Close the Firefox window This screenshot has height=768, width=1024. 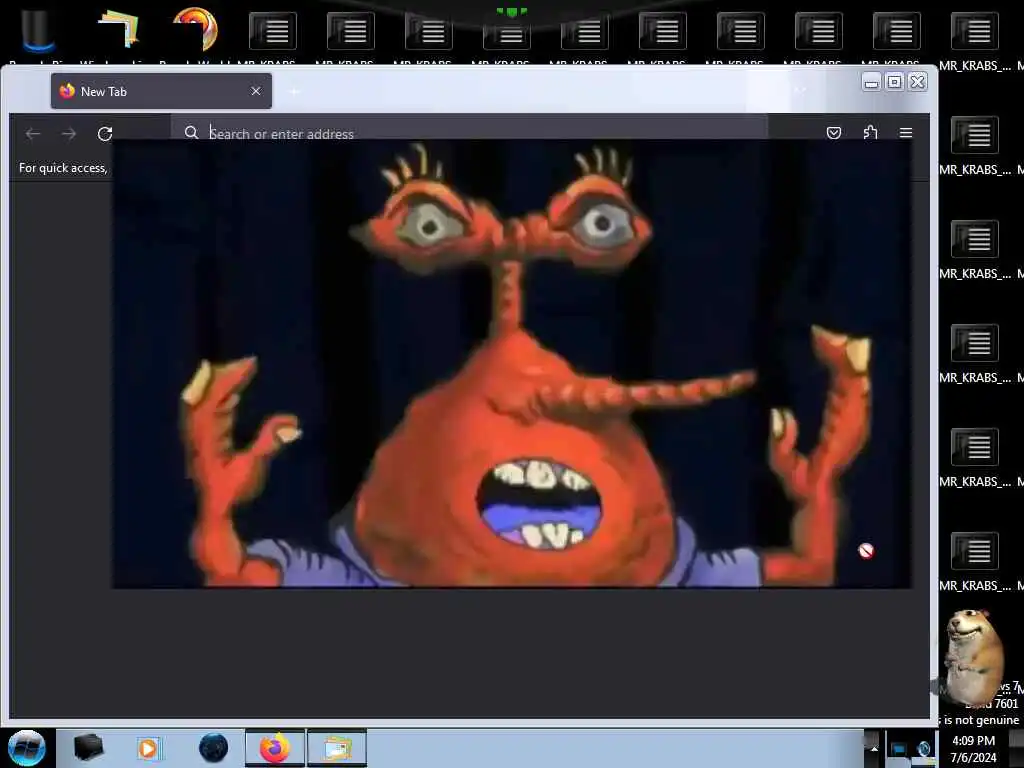pos(918,82)
